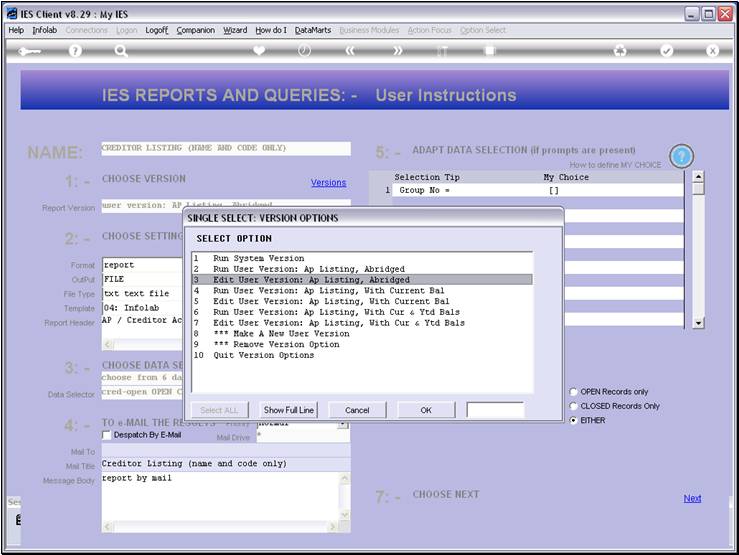The height and width of the screenshot is (555, 739).
Task: Click the gear-like icon in toolbar
Action: click(620, 50)
